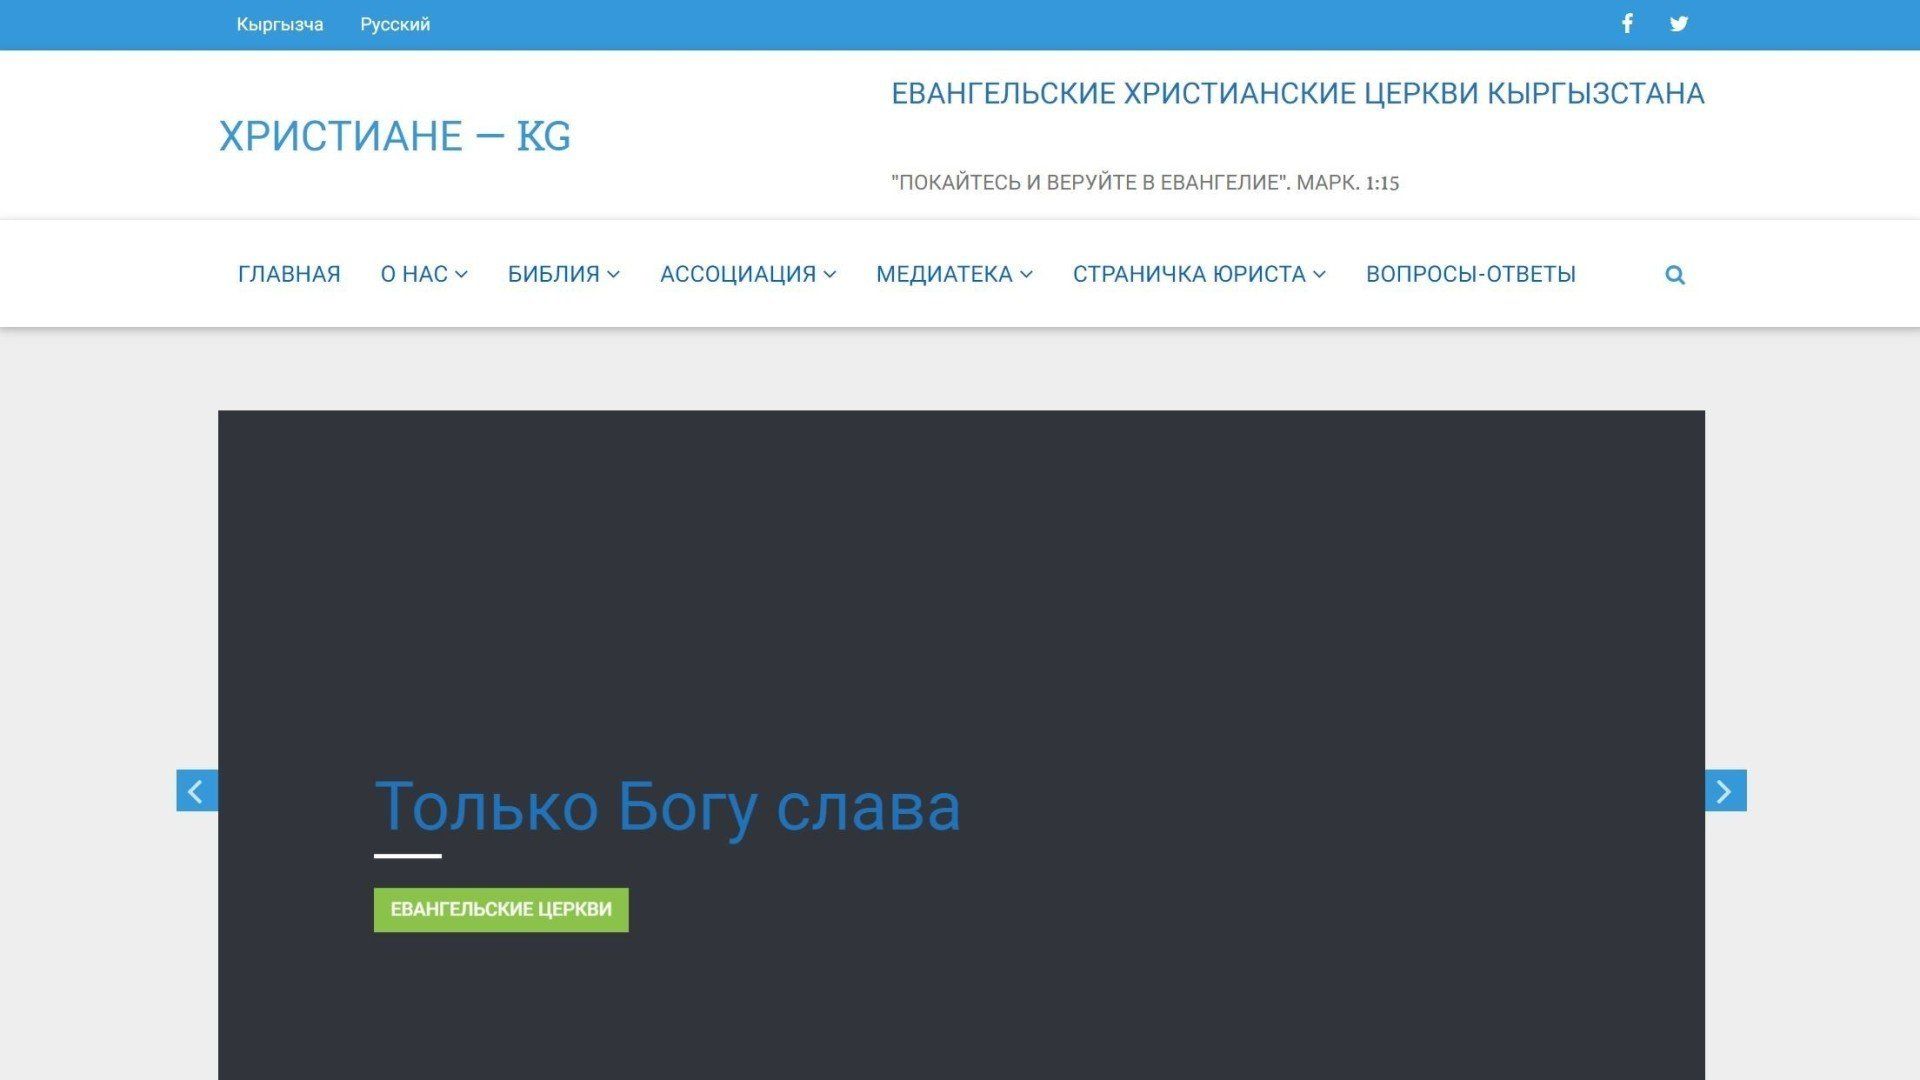Open ВОПРОСЫ-ОТВЕТЫ menu item

pos(1471,274)
